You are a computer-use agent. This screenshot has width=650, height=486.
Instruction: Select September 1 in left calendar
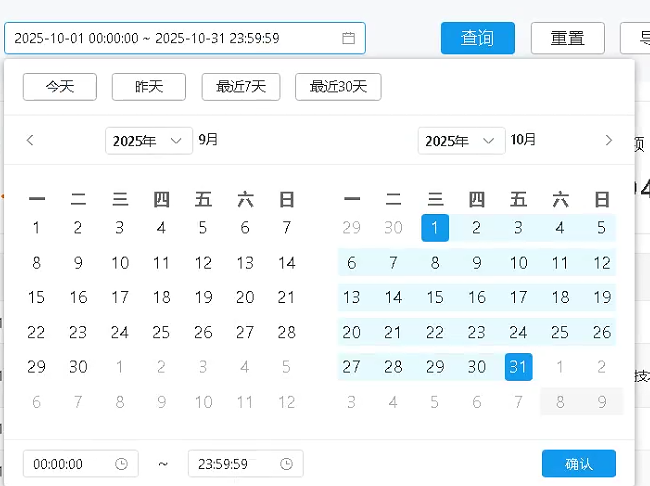[36, 228]
